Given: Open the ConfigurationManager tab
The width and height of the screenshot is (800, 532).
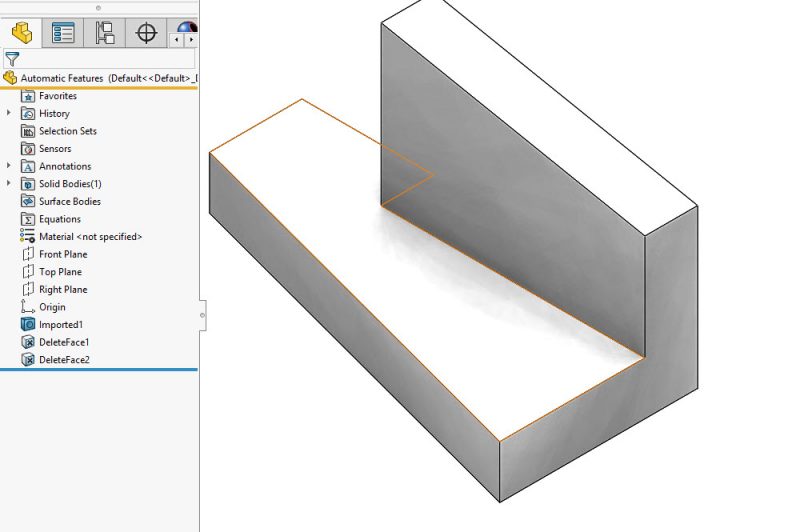Looking at the screenshot, I should (x=104, y=33).
